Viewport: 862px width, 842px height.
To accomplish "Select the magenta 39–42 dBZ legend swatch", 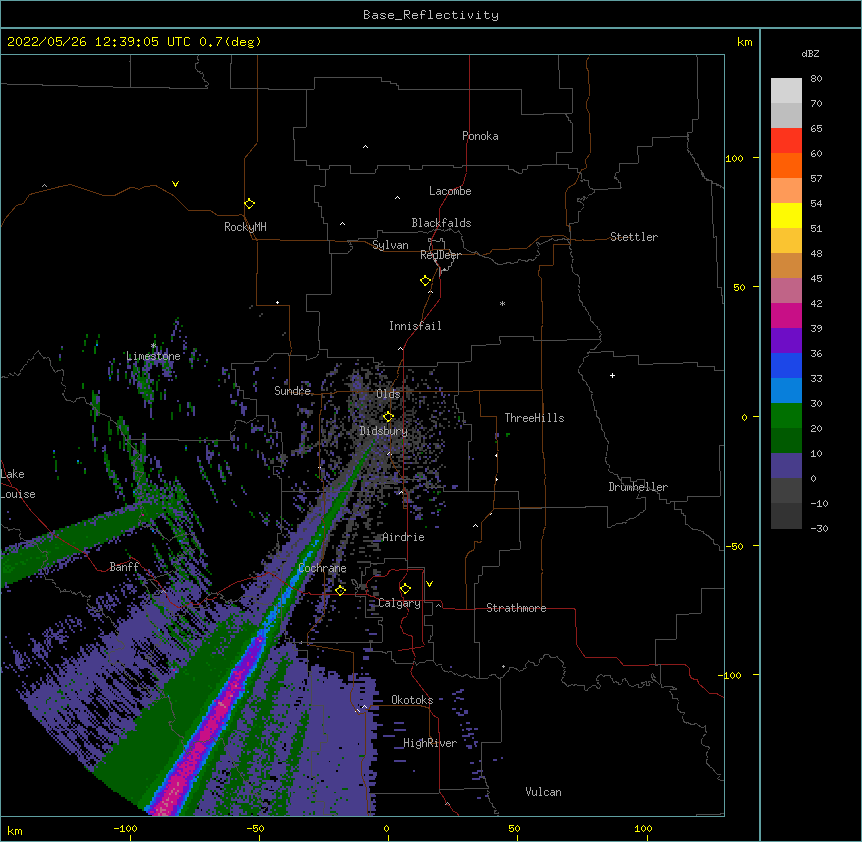I will pos(786,315).
